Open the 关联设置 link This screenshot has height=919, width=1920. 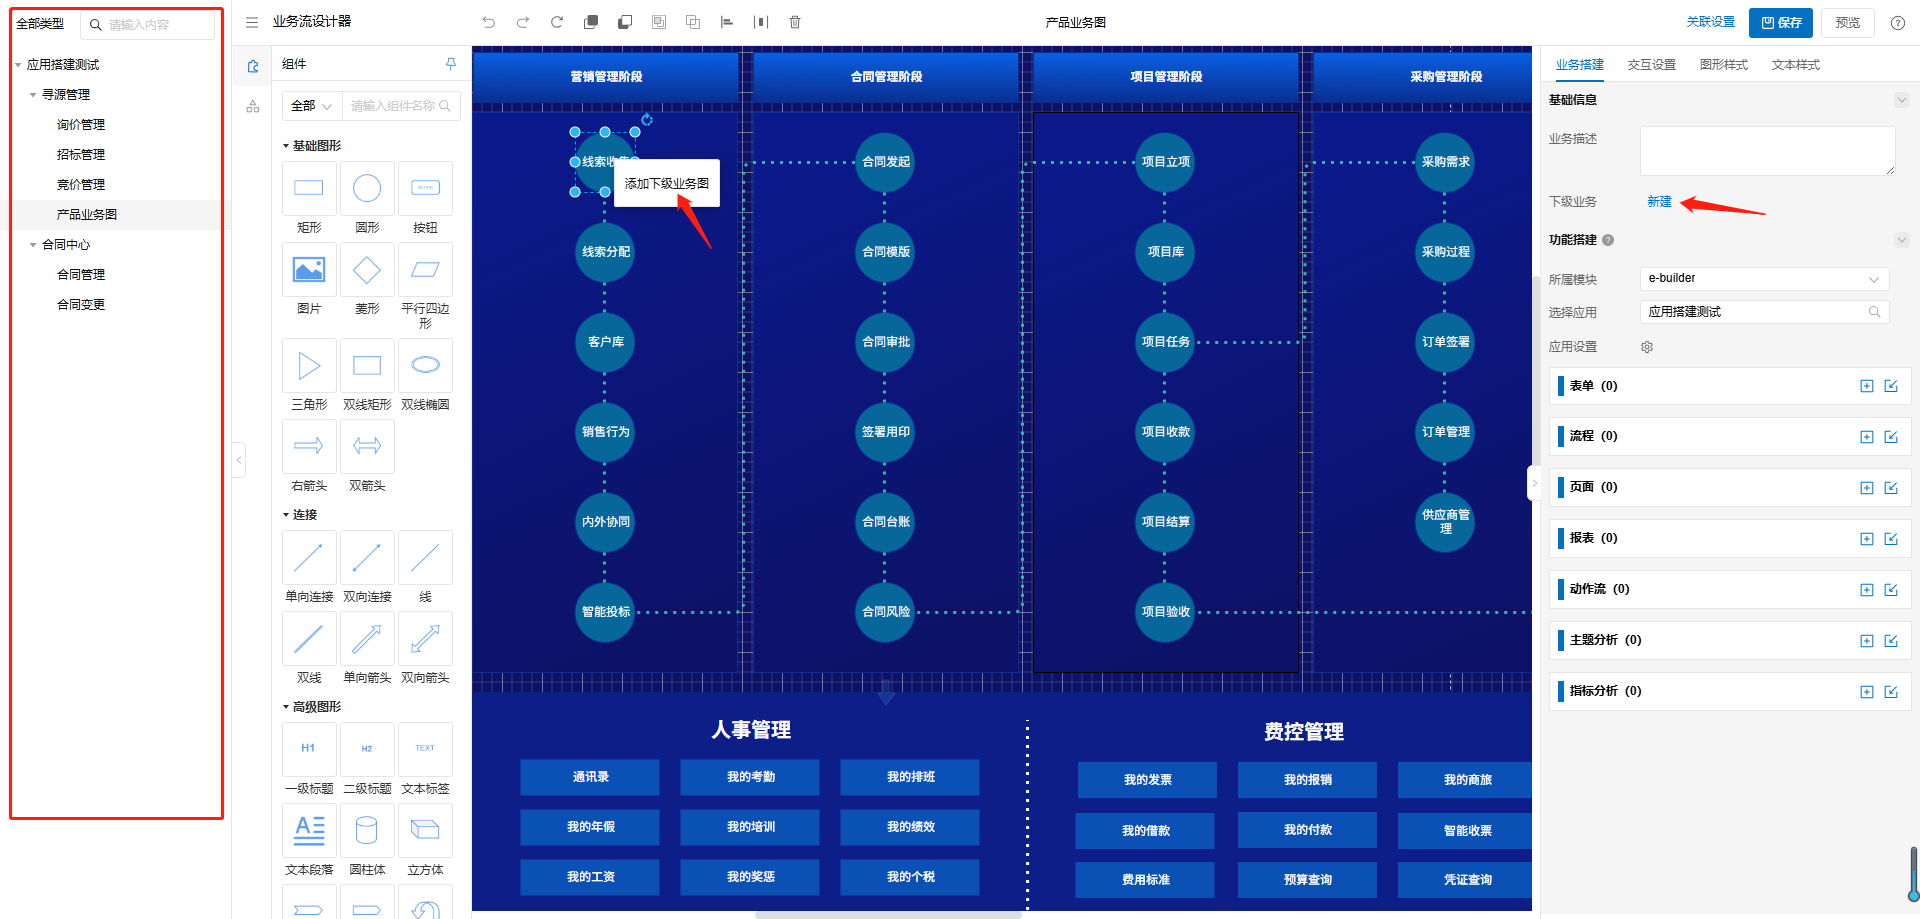[x=1710, y=22]
